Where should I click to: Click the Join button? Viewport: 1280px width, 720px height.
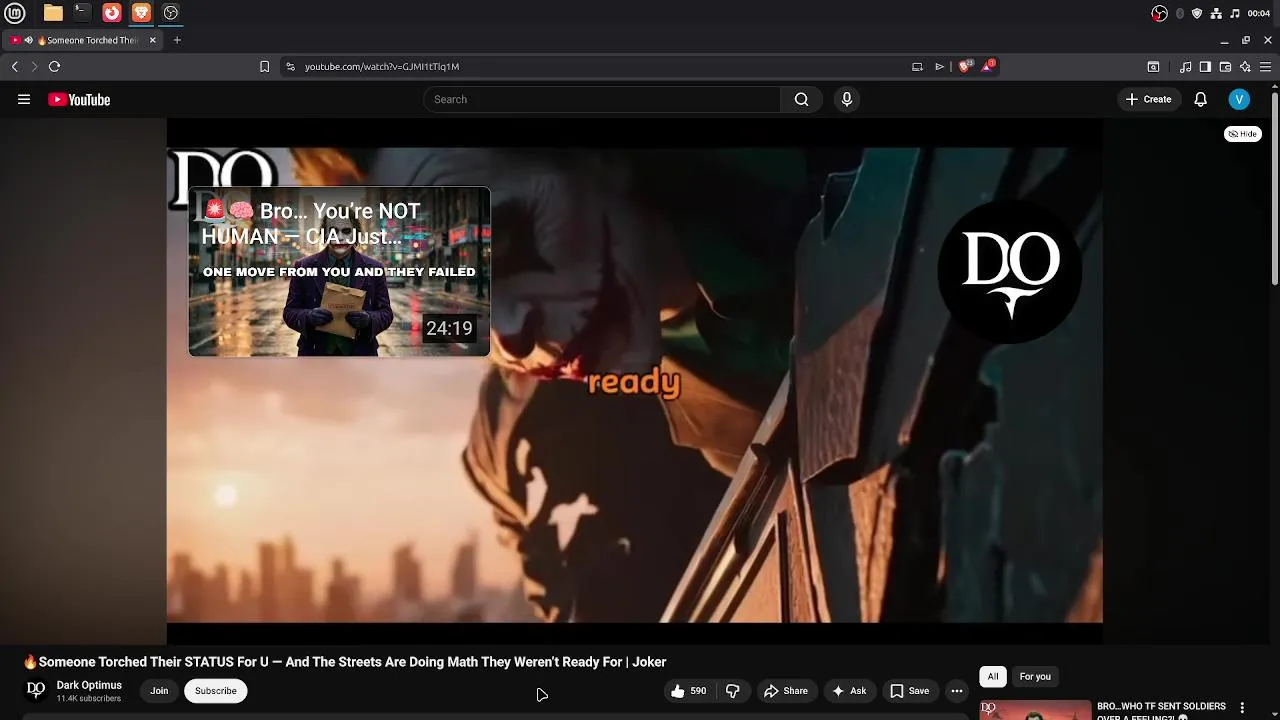(x=159, y=691)
